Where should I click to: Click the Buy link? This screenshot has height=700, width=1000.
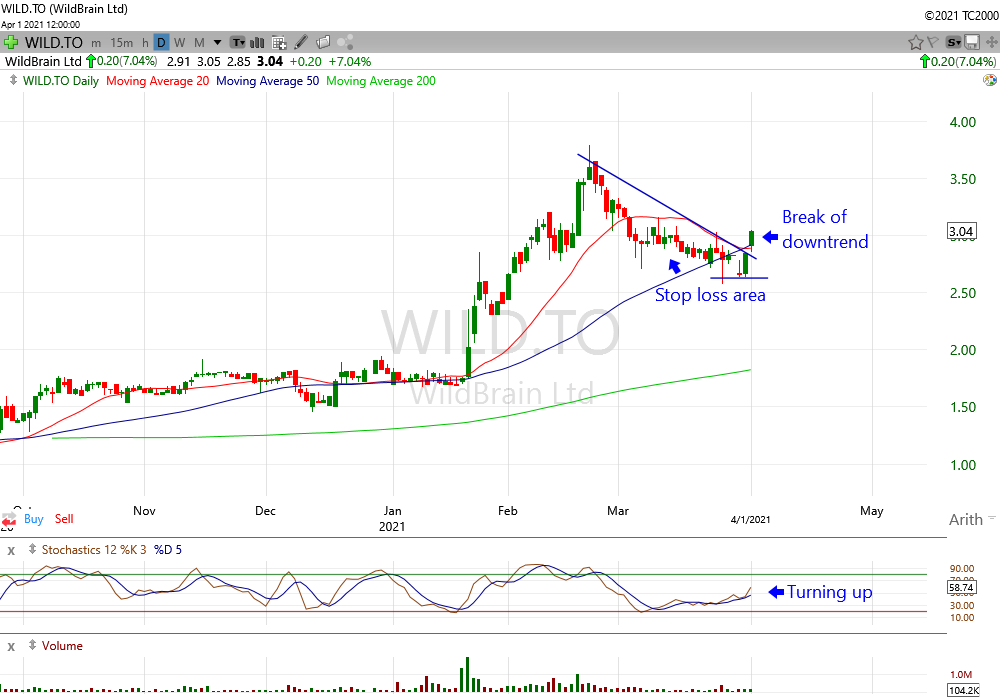pos(34,519)
